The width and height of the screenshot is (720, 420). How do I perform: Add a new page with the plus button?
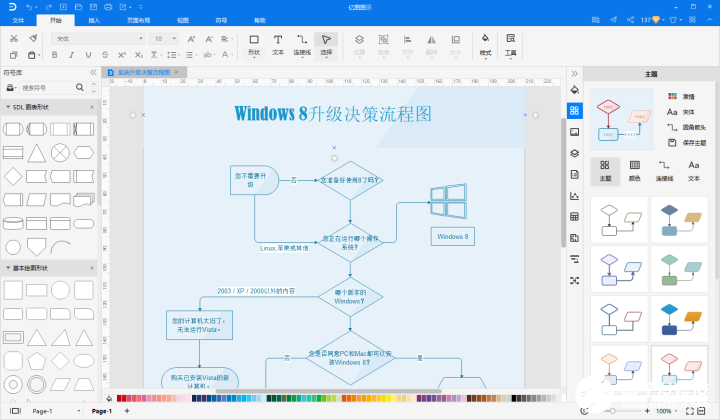[127, 411]
